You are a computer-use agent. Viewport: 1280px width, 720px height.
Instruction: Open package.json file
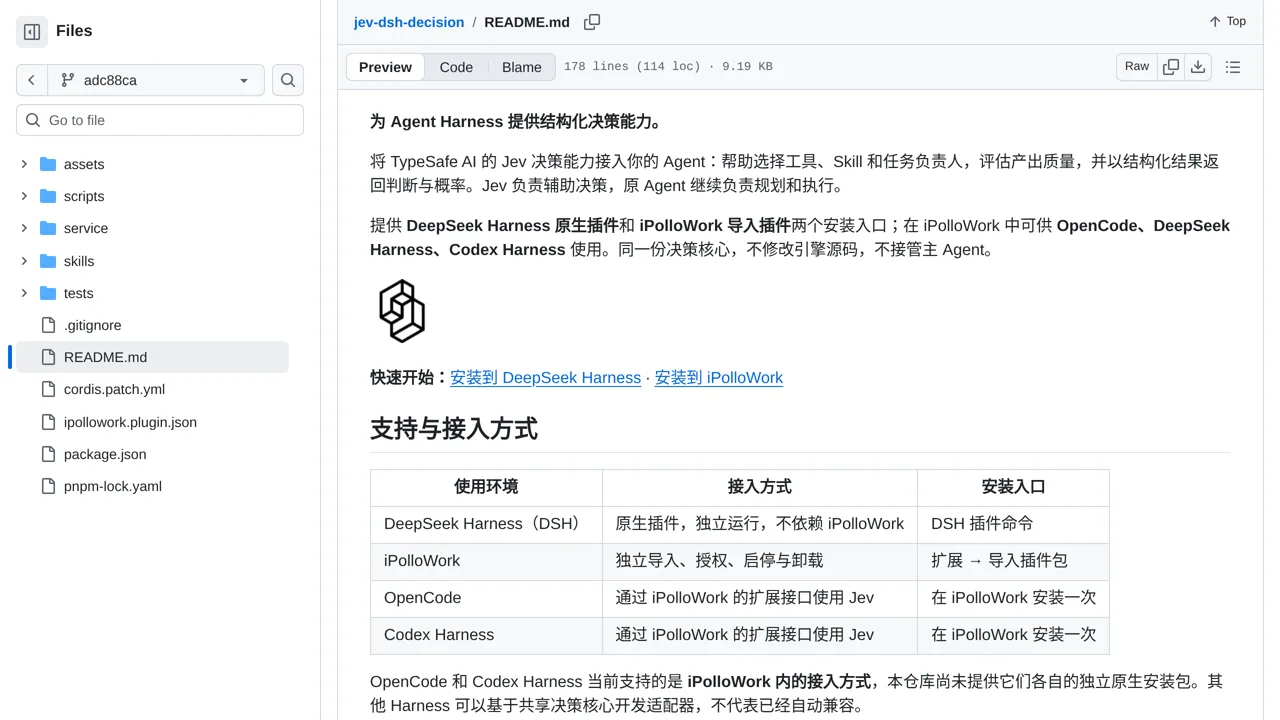[105, 454]
